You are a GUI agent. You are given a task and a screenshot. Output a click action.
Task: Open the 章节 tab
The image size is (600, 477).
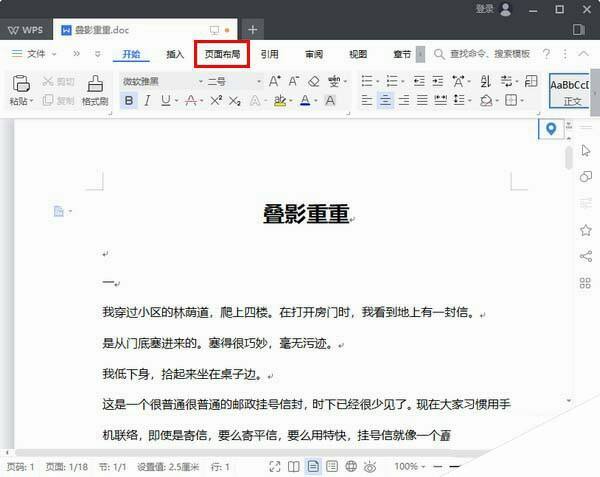click(x=402, y=54)
